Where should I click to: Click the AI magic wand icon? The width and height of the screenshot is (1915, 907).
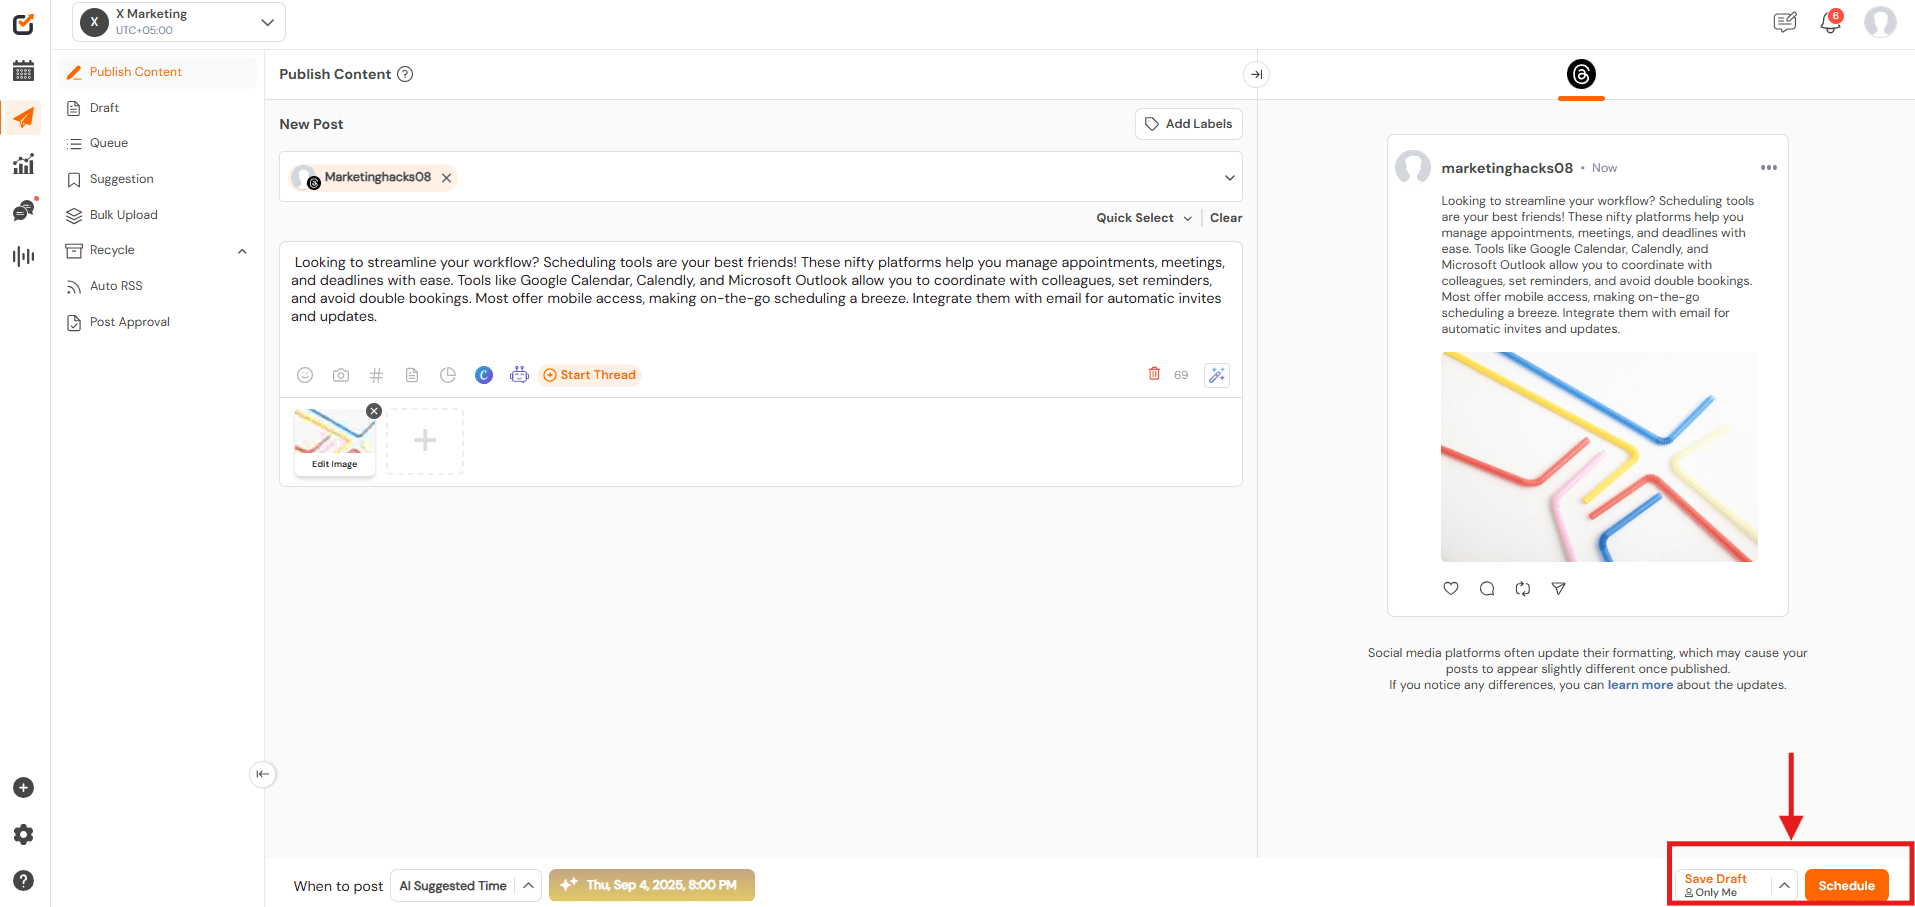click(1216, 375)
